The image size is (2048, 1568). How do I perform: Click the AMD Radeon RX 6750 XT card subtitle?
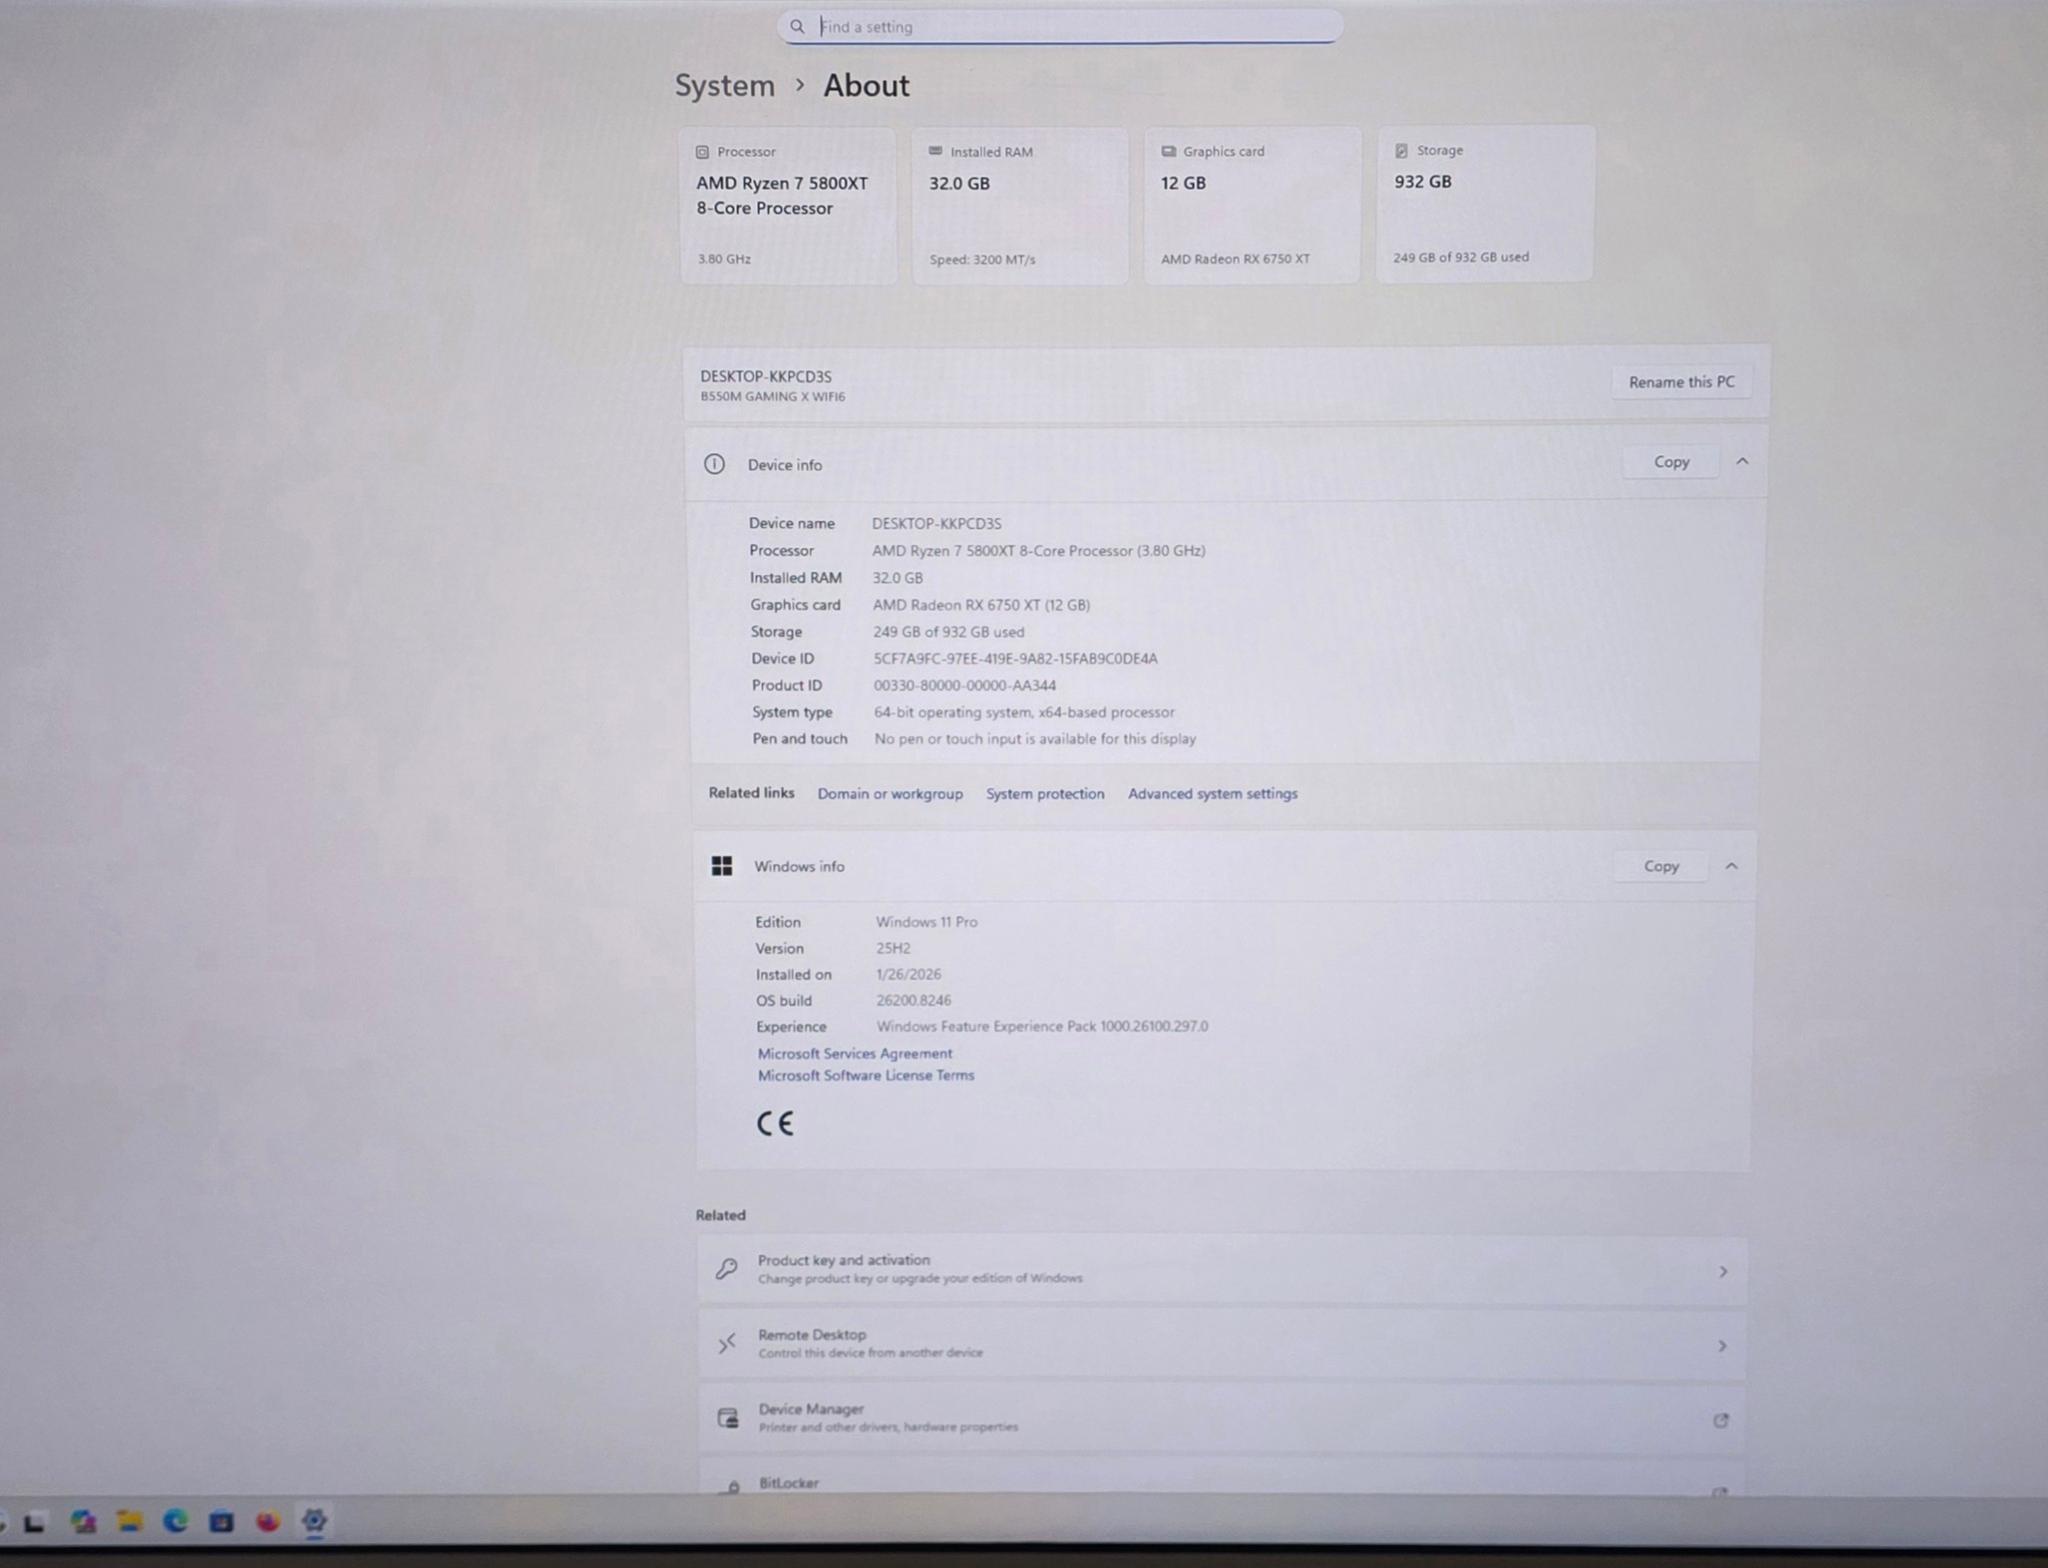[1235, 259]
